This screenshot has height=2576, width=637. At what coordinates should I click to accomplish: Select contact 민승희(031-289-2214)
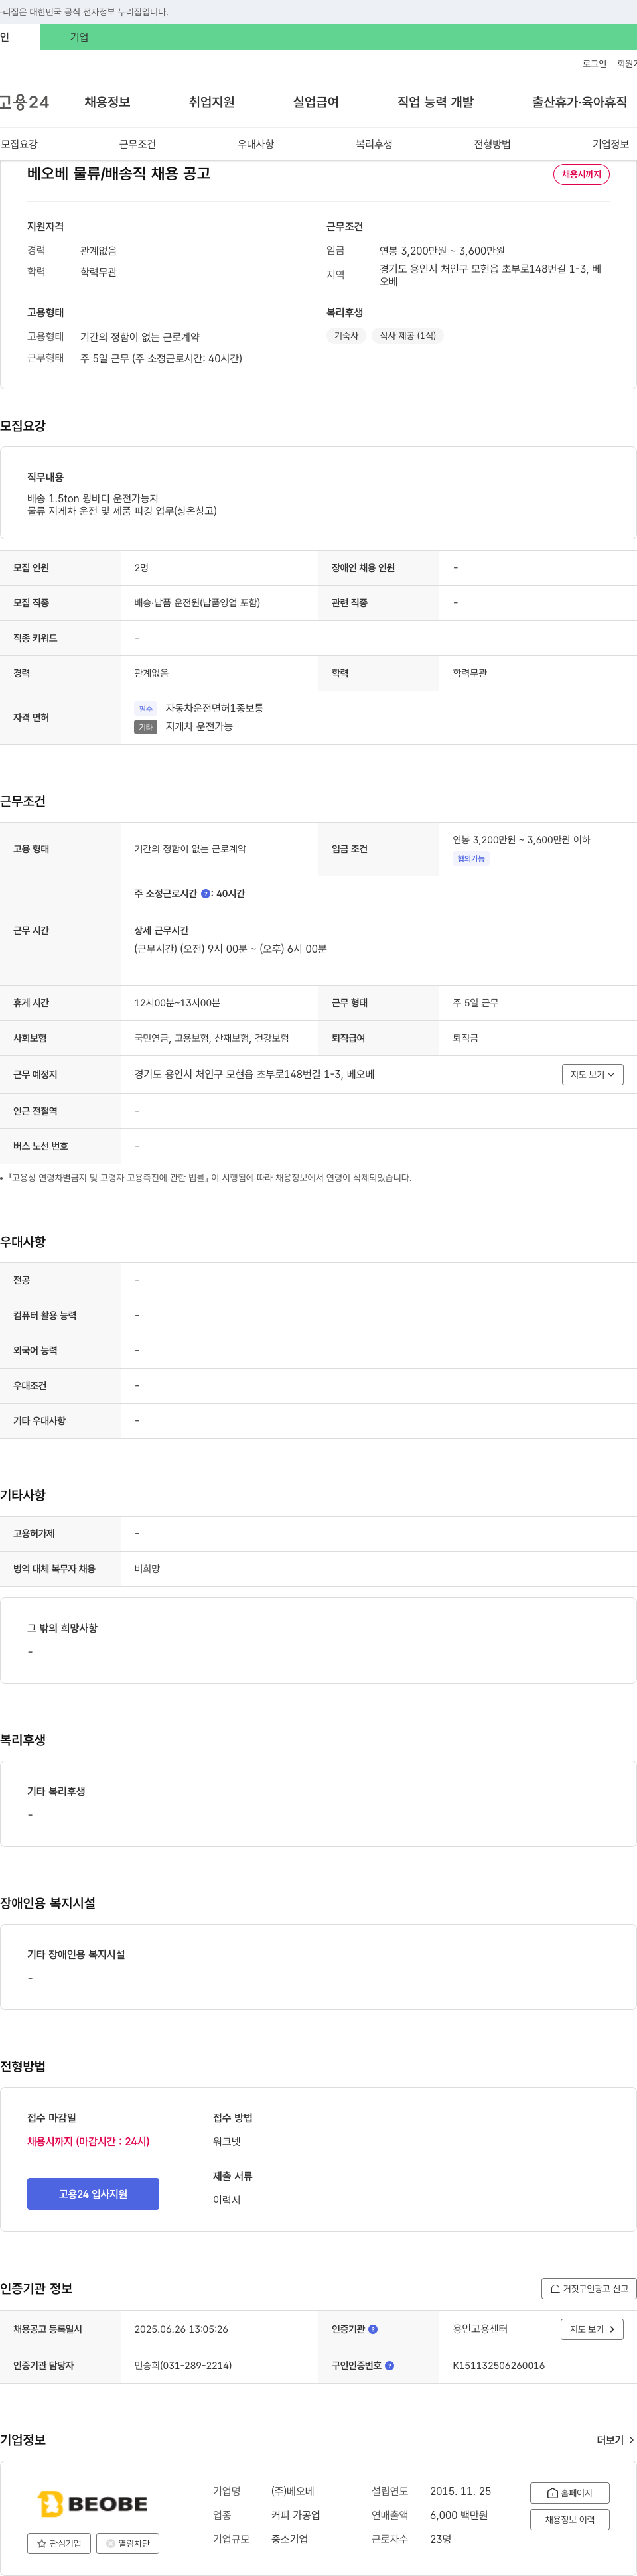(183, 2365)
